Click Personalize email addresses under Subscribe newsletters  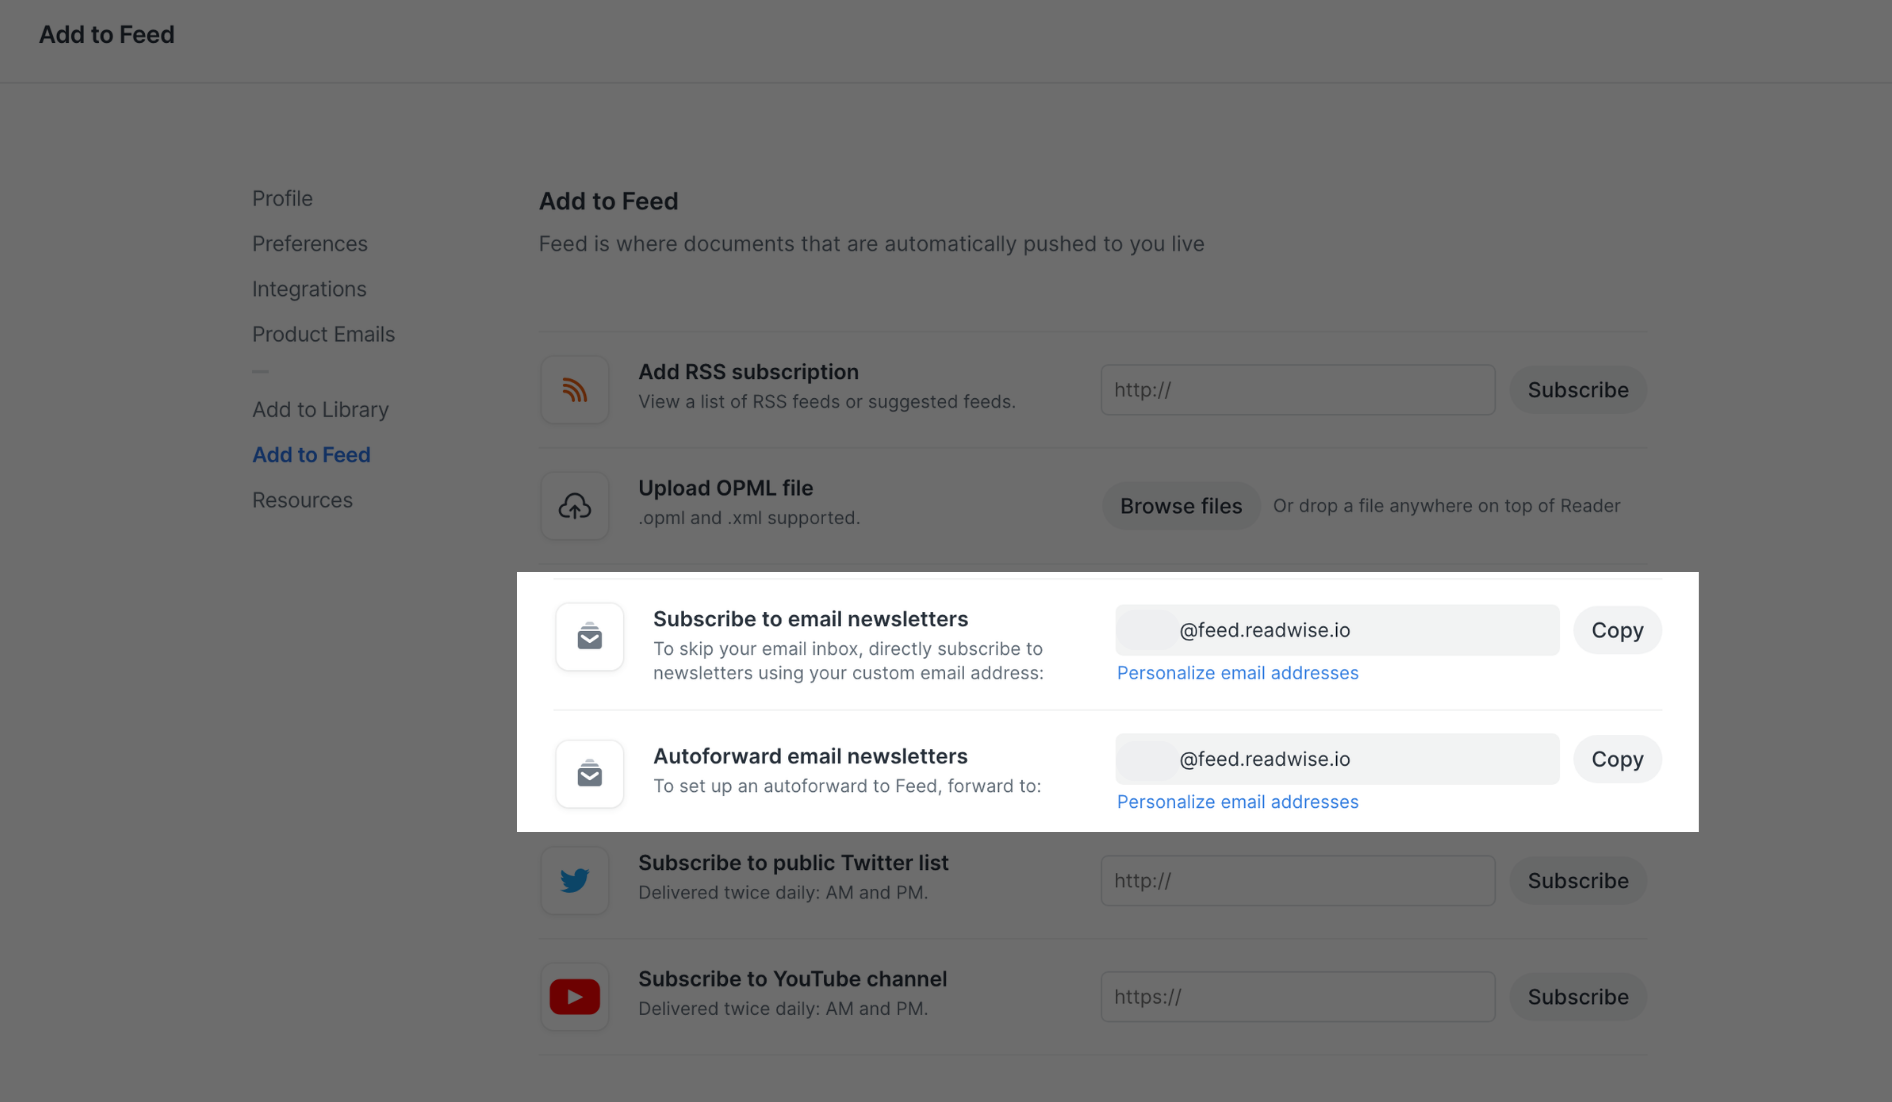pos(1237,673)
